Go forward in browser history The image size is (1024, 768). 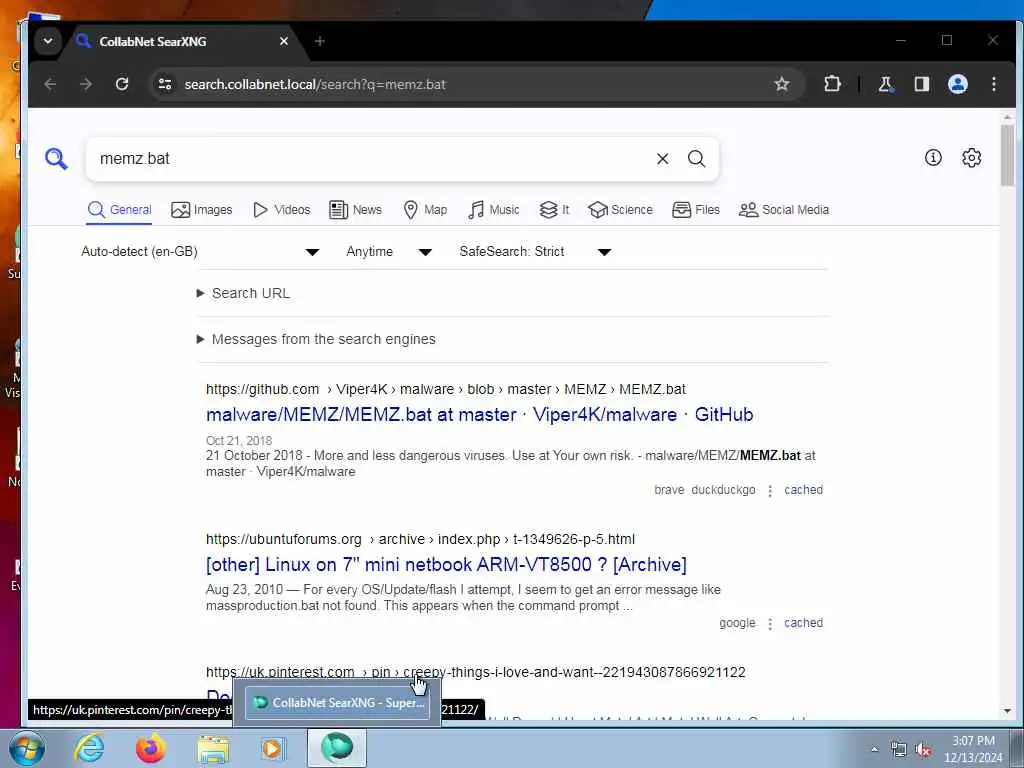[86, 84]
